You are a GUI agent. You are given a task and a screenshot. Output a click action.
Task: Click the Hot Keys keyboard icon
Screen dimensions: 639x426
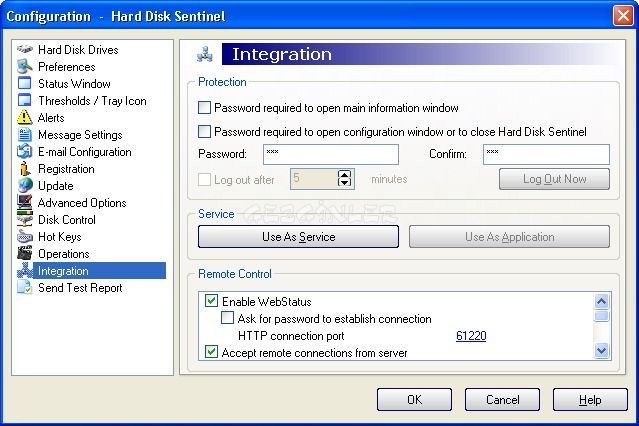tap(24, 236)
